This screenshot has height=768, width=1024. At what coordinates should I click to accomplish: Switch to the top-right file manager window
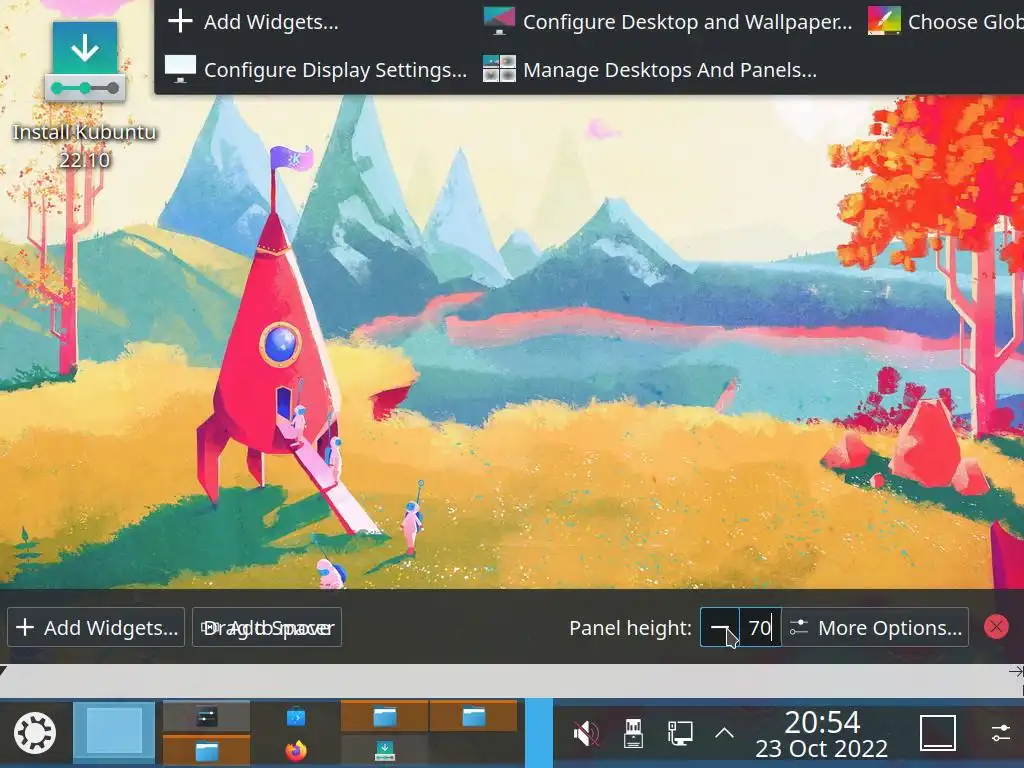pyautogui.click(x=473, y=716)
